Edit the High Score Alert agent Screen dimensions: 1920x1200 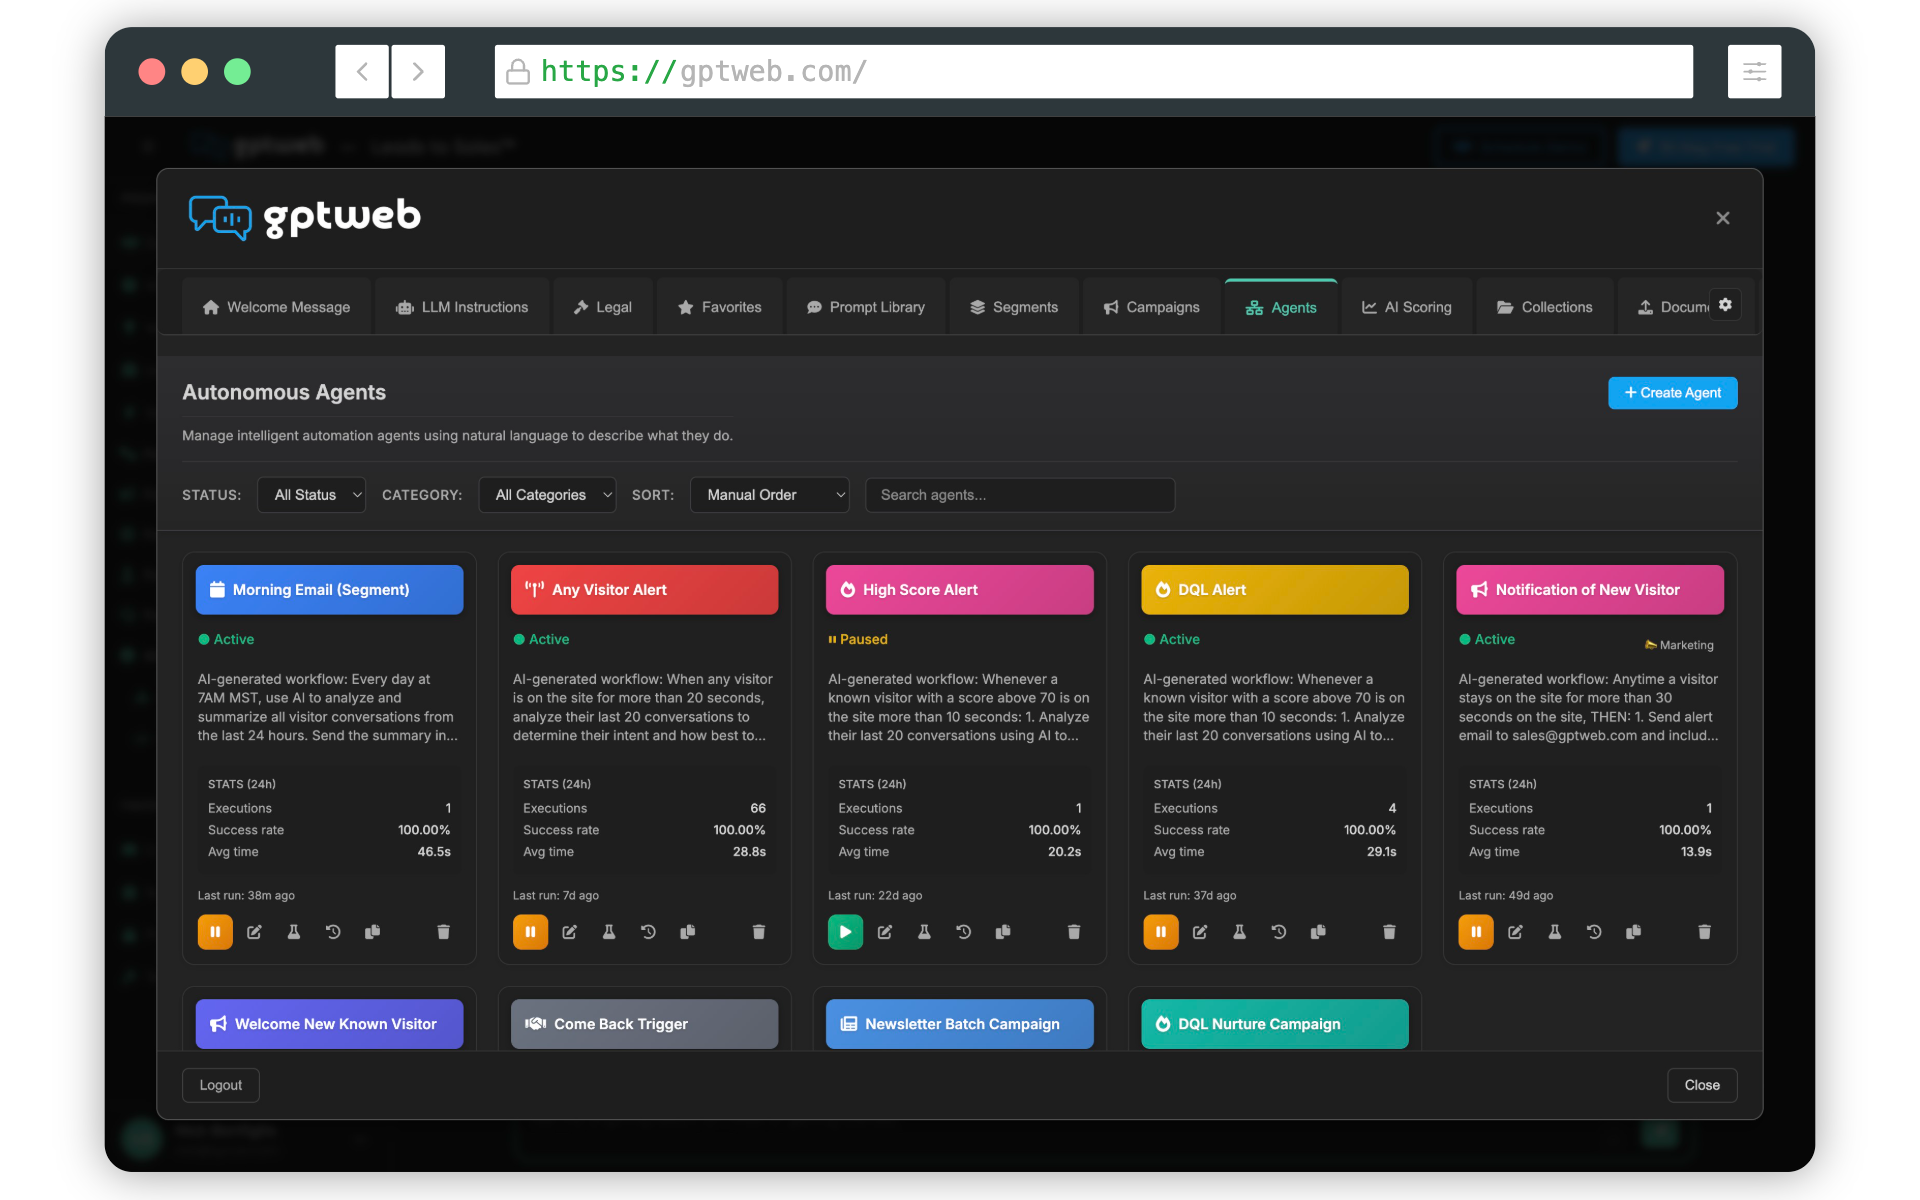(x=885, y=932)
